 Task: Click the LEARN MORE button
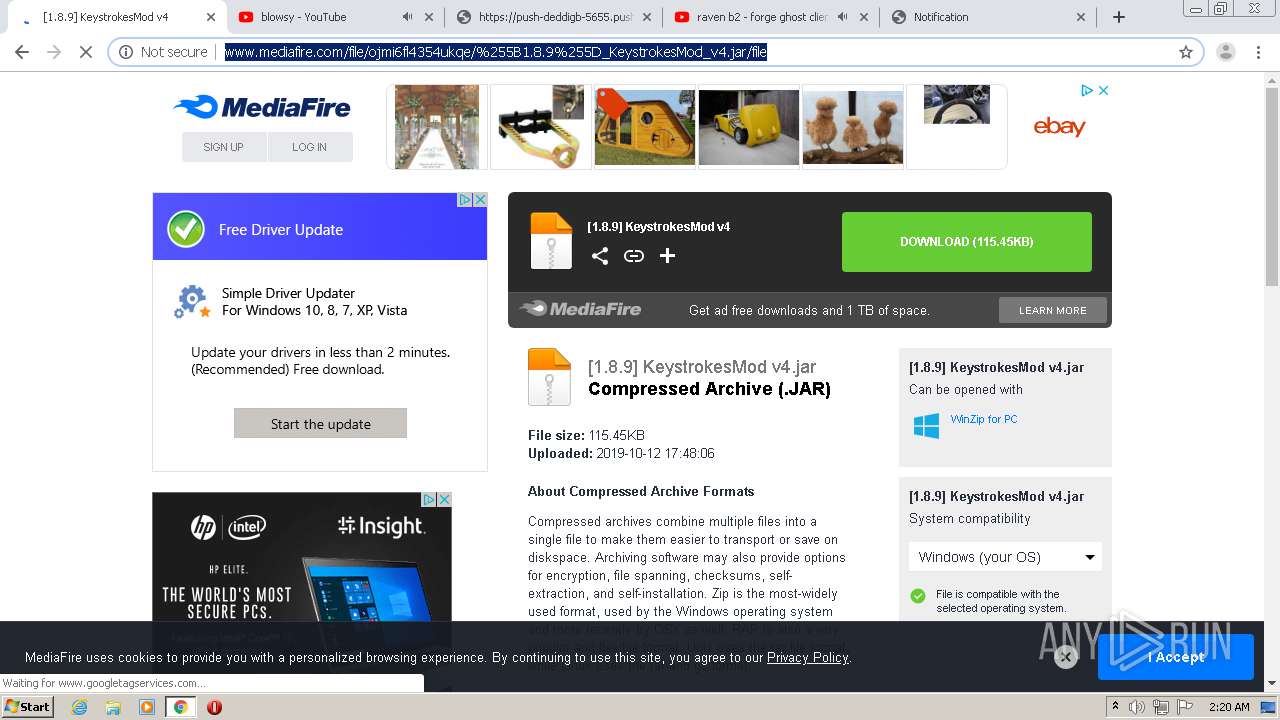(1053, 310)
